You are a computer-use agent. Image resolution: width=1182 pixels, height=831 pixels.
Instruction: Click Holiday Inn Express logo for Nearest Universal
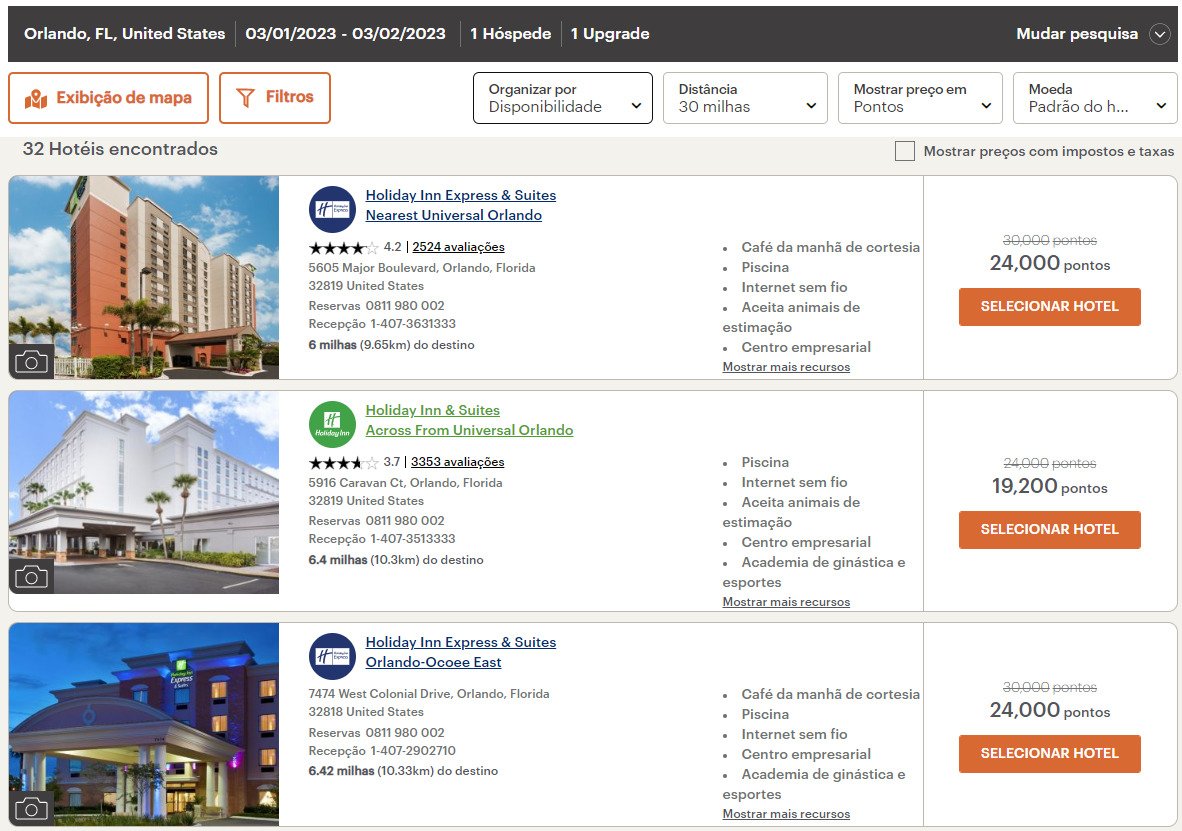point(332,210)
